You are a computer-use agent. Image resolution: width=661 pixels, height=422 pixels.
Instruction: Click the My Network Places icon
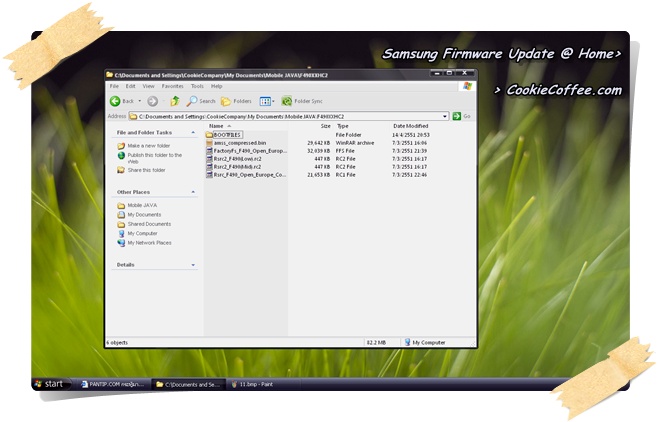pyautogui.click(x=121, y=243)
